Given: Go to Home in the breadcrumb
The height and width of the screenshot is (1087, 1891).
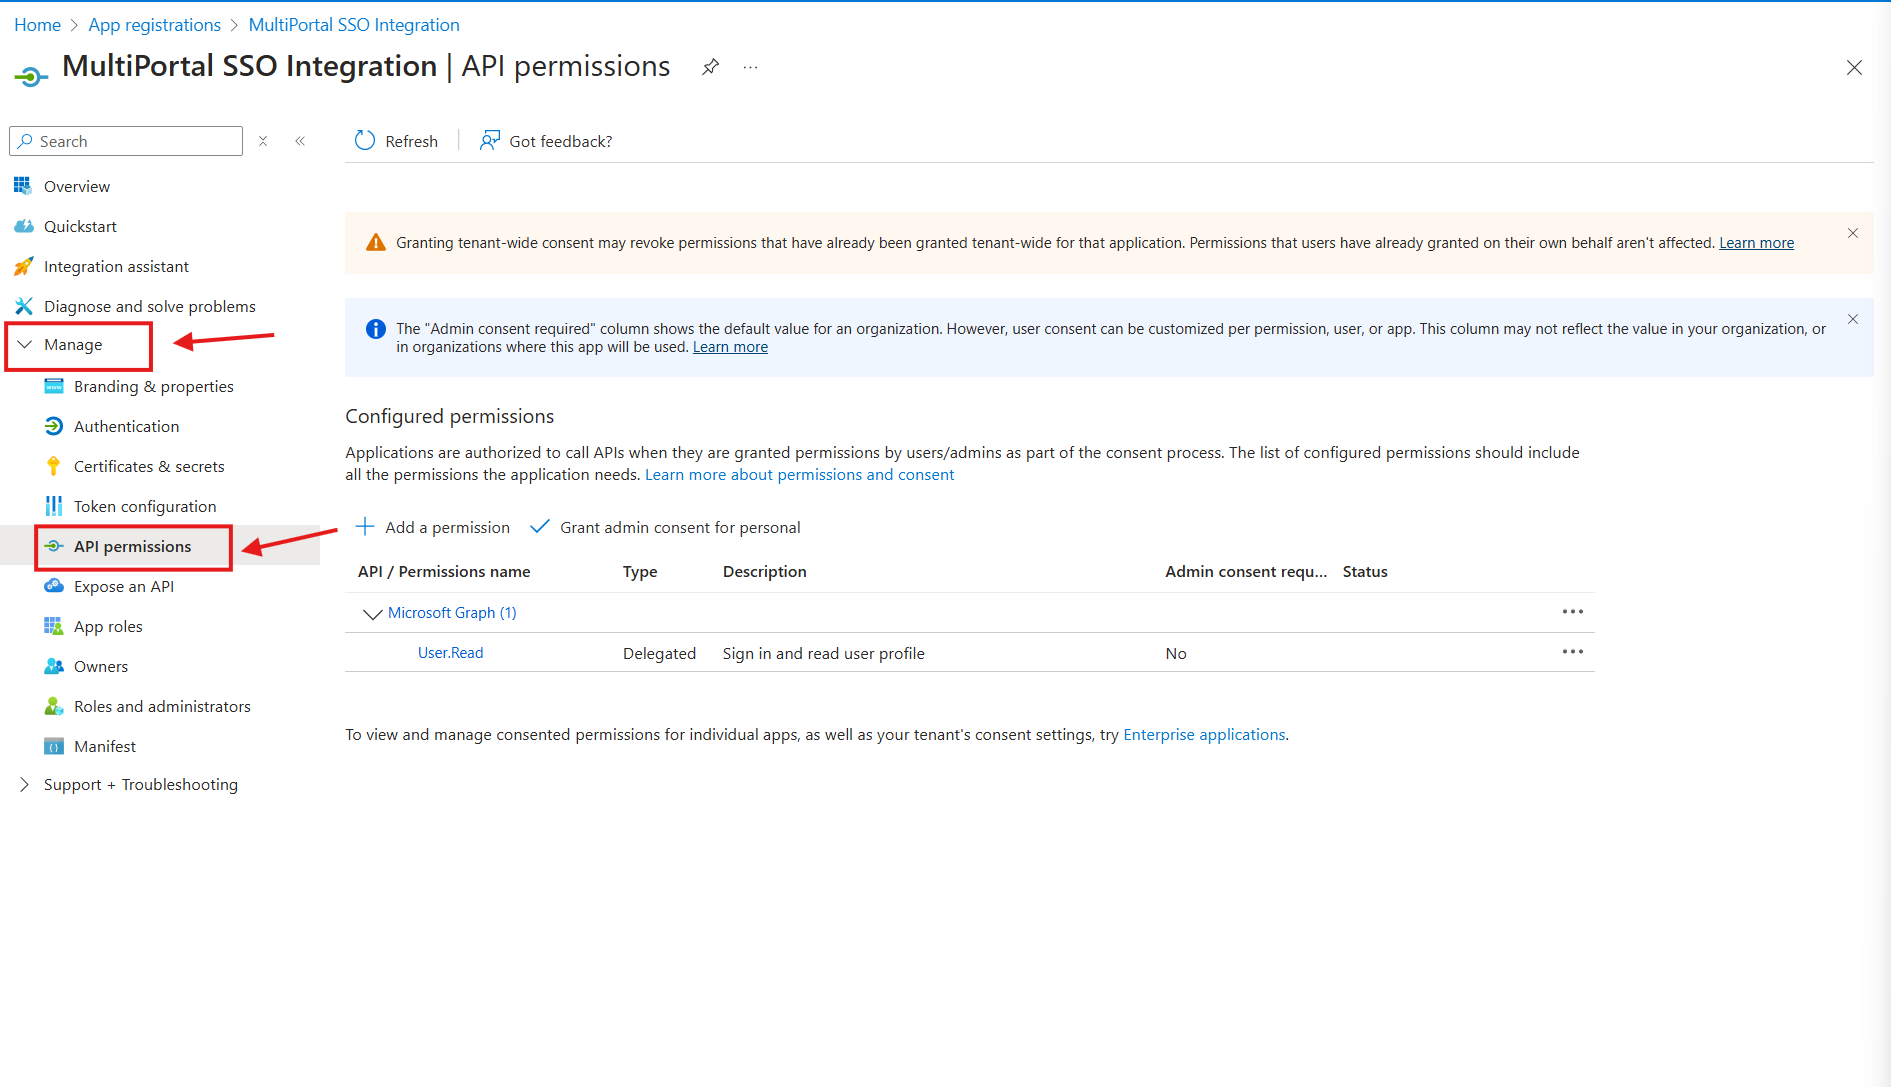Looking at the screenshot, I should point(37,25).
